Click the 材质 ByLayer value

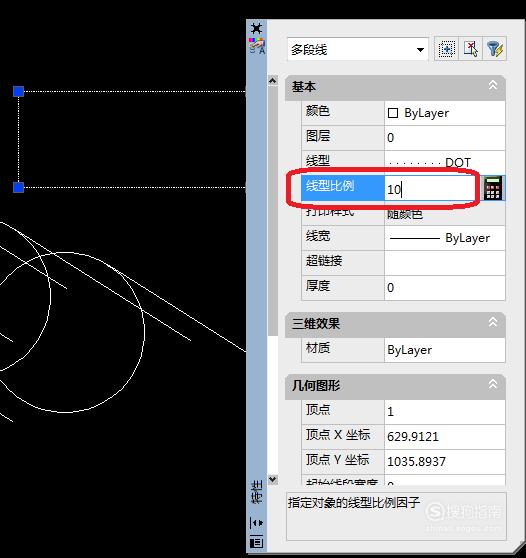(445, 350)
